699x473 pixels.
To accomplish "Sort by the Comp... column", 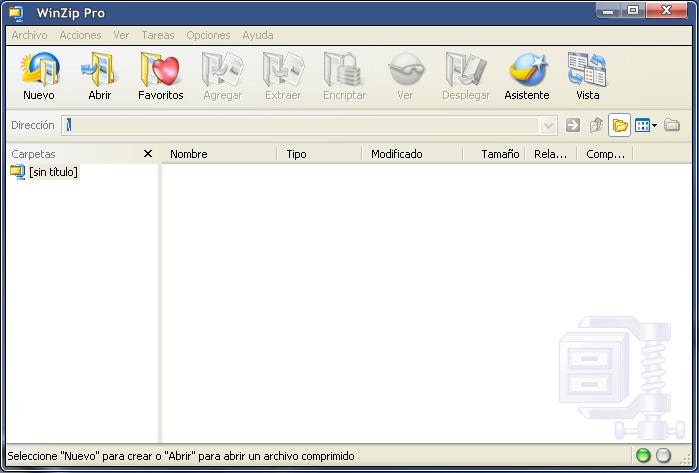I will click(605, 154).
